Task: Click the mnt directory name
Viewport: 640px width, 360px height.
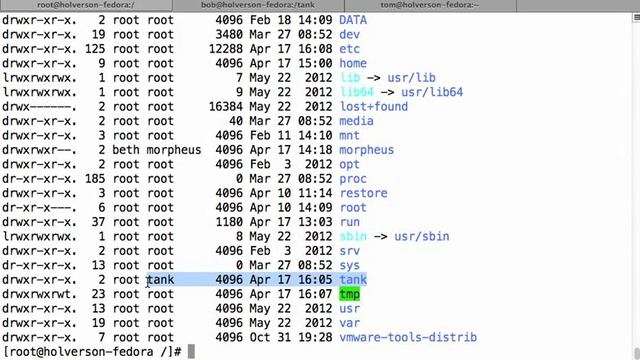Action: tap(349, 136)
